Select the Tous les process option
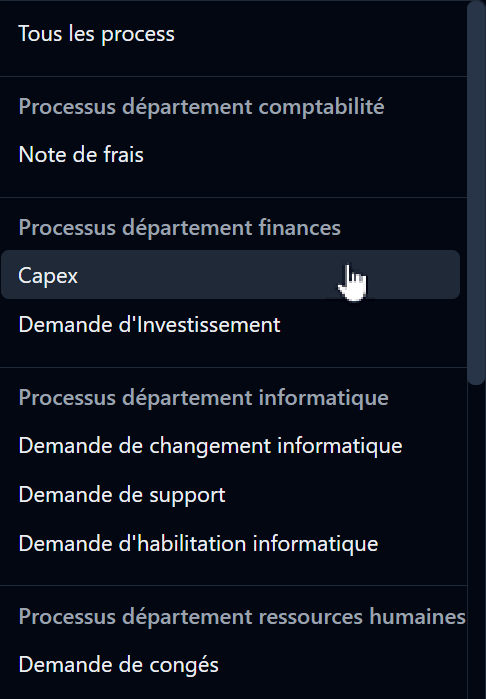The height and width of the screenshot is (699, 486). [x=230, y=34]
